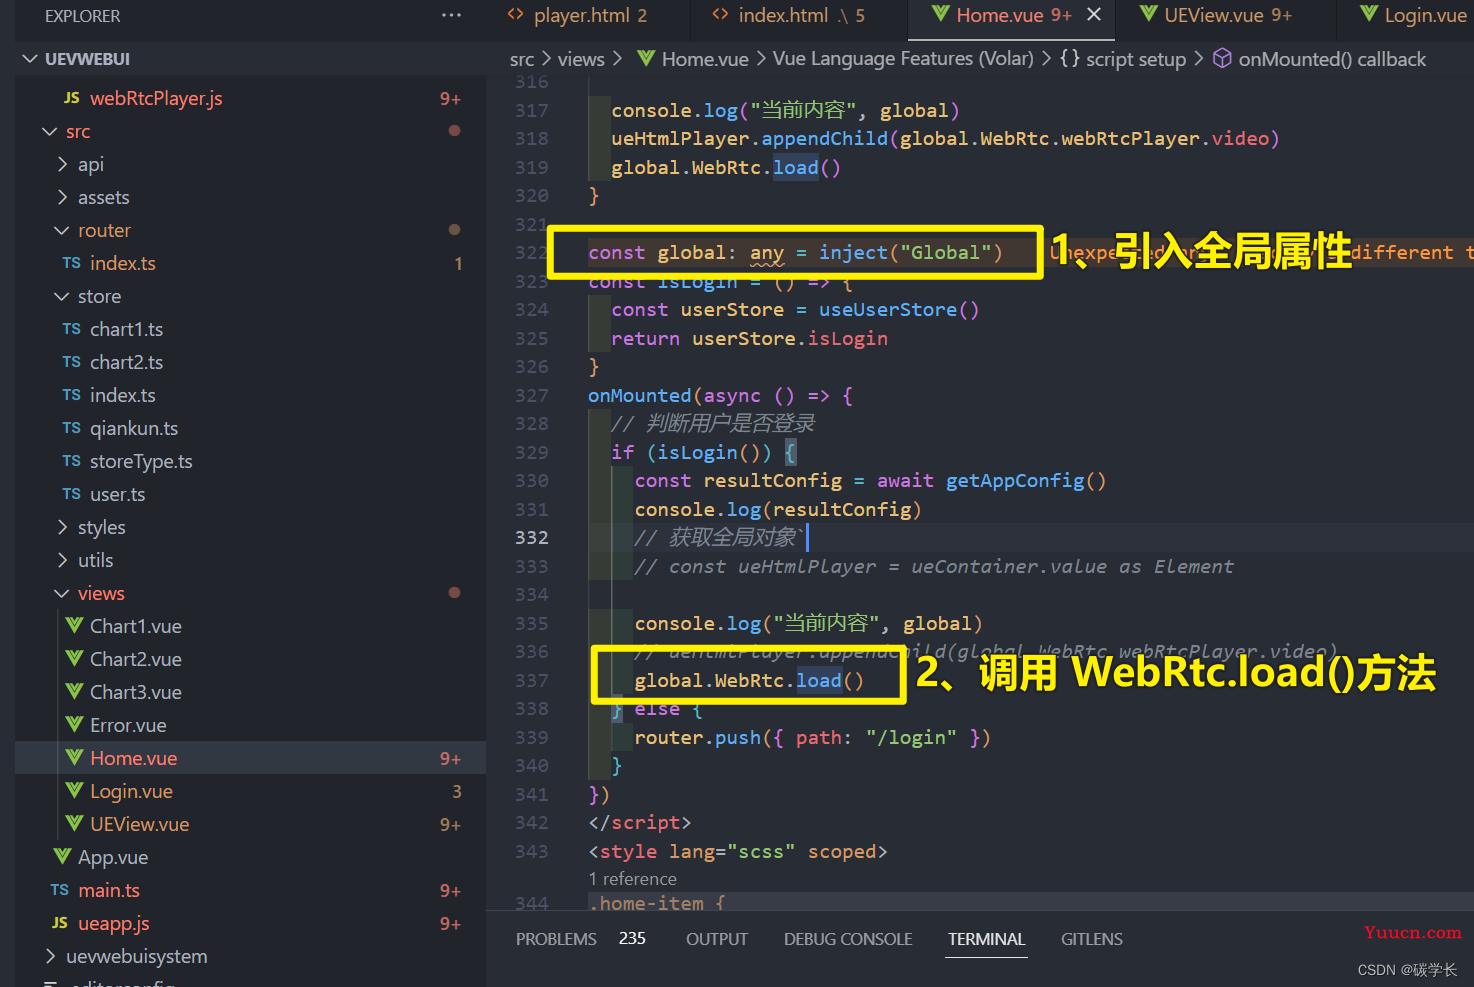Click the JS icon beside webRtcPlayer.js
Image resolution: width=1474 pixels, height=987 pixels.
(72, 98)
